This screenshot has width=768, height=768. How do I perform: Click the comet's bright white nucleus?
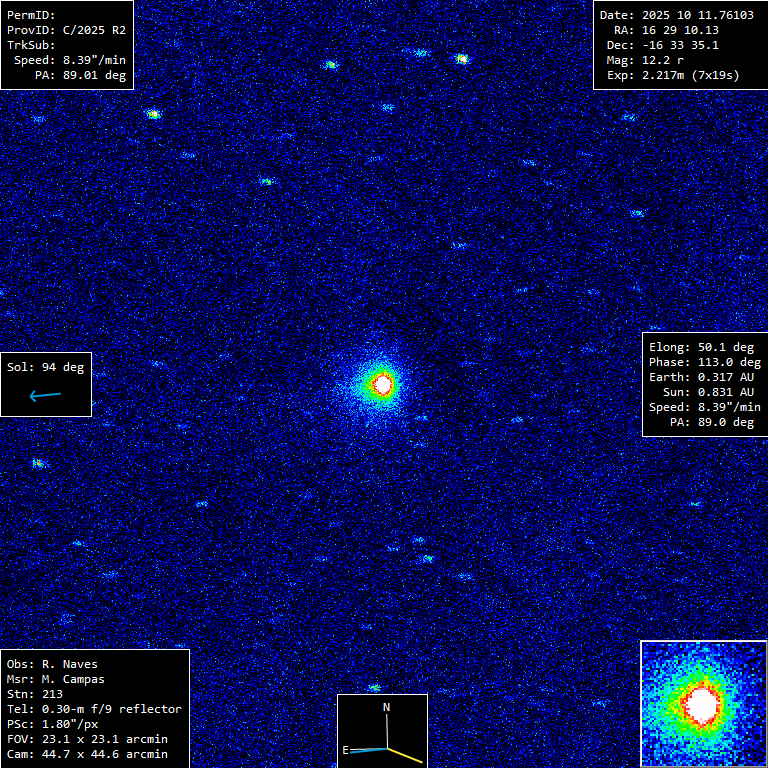point(382,383)
